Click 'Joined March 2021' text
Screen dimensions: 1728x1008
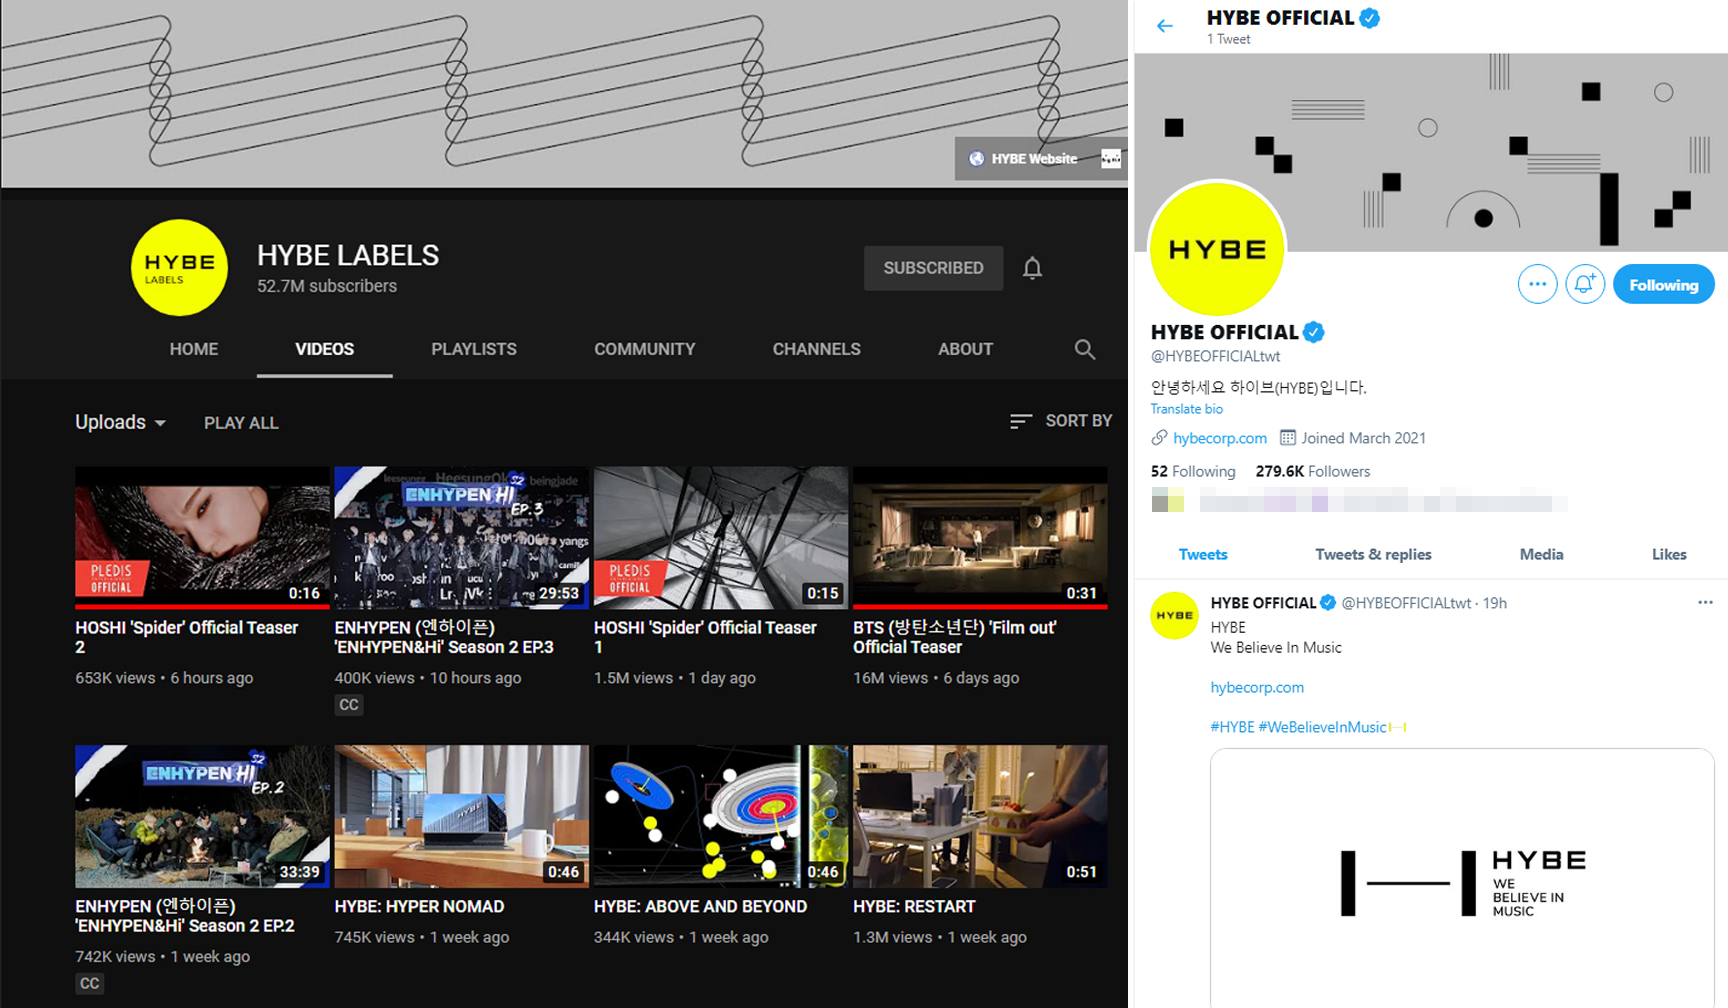click(x=1363, y=438)
